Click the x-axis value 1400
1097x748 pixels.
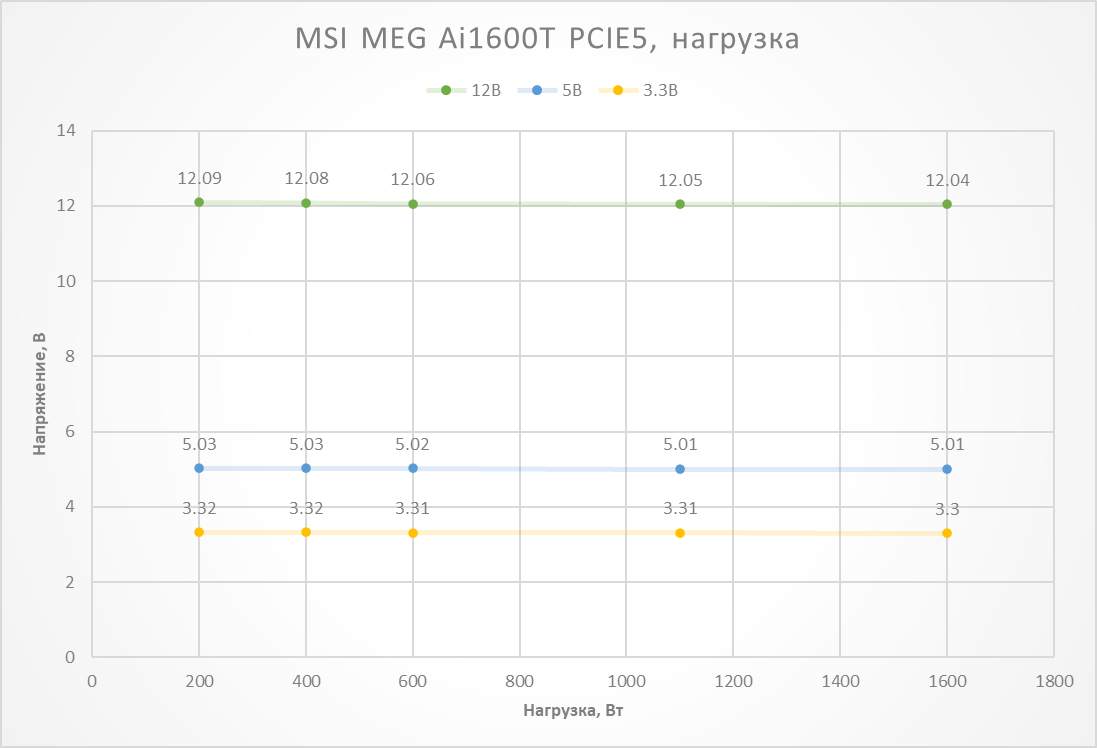point(840,682)
